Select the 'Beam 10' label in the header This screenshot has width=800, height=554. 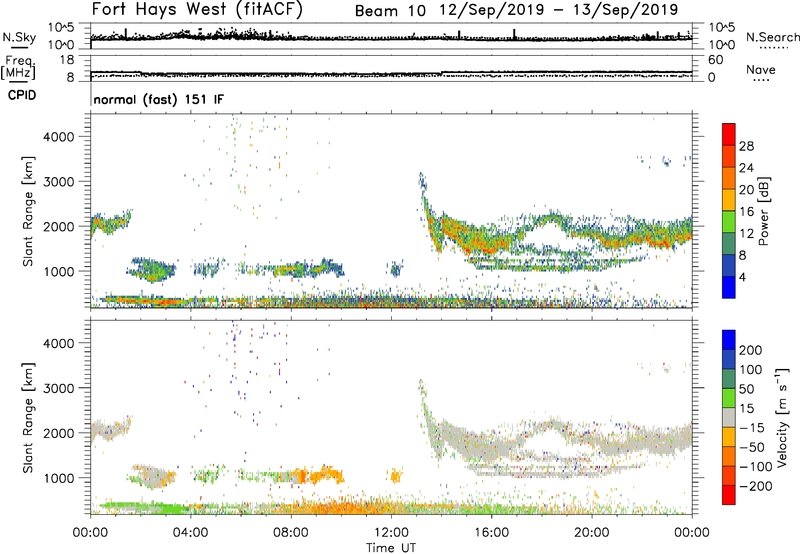click(x=390, y=11)
